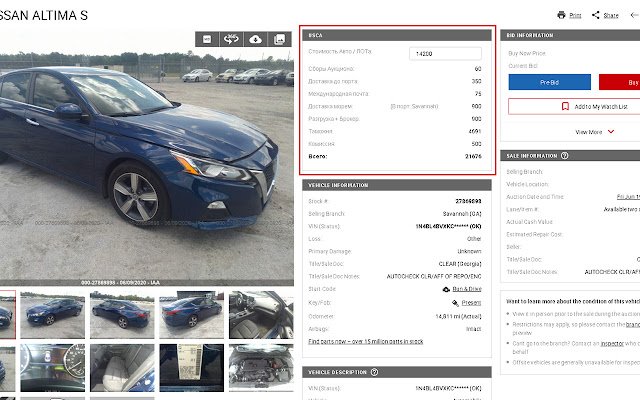The height and width of the screenshot is (400, 640).
Task: Add vehicle to My Watch List
Action: point(574,107)
